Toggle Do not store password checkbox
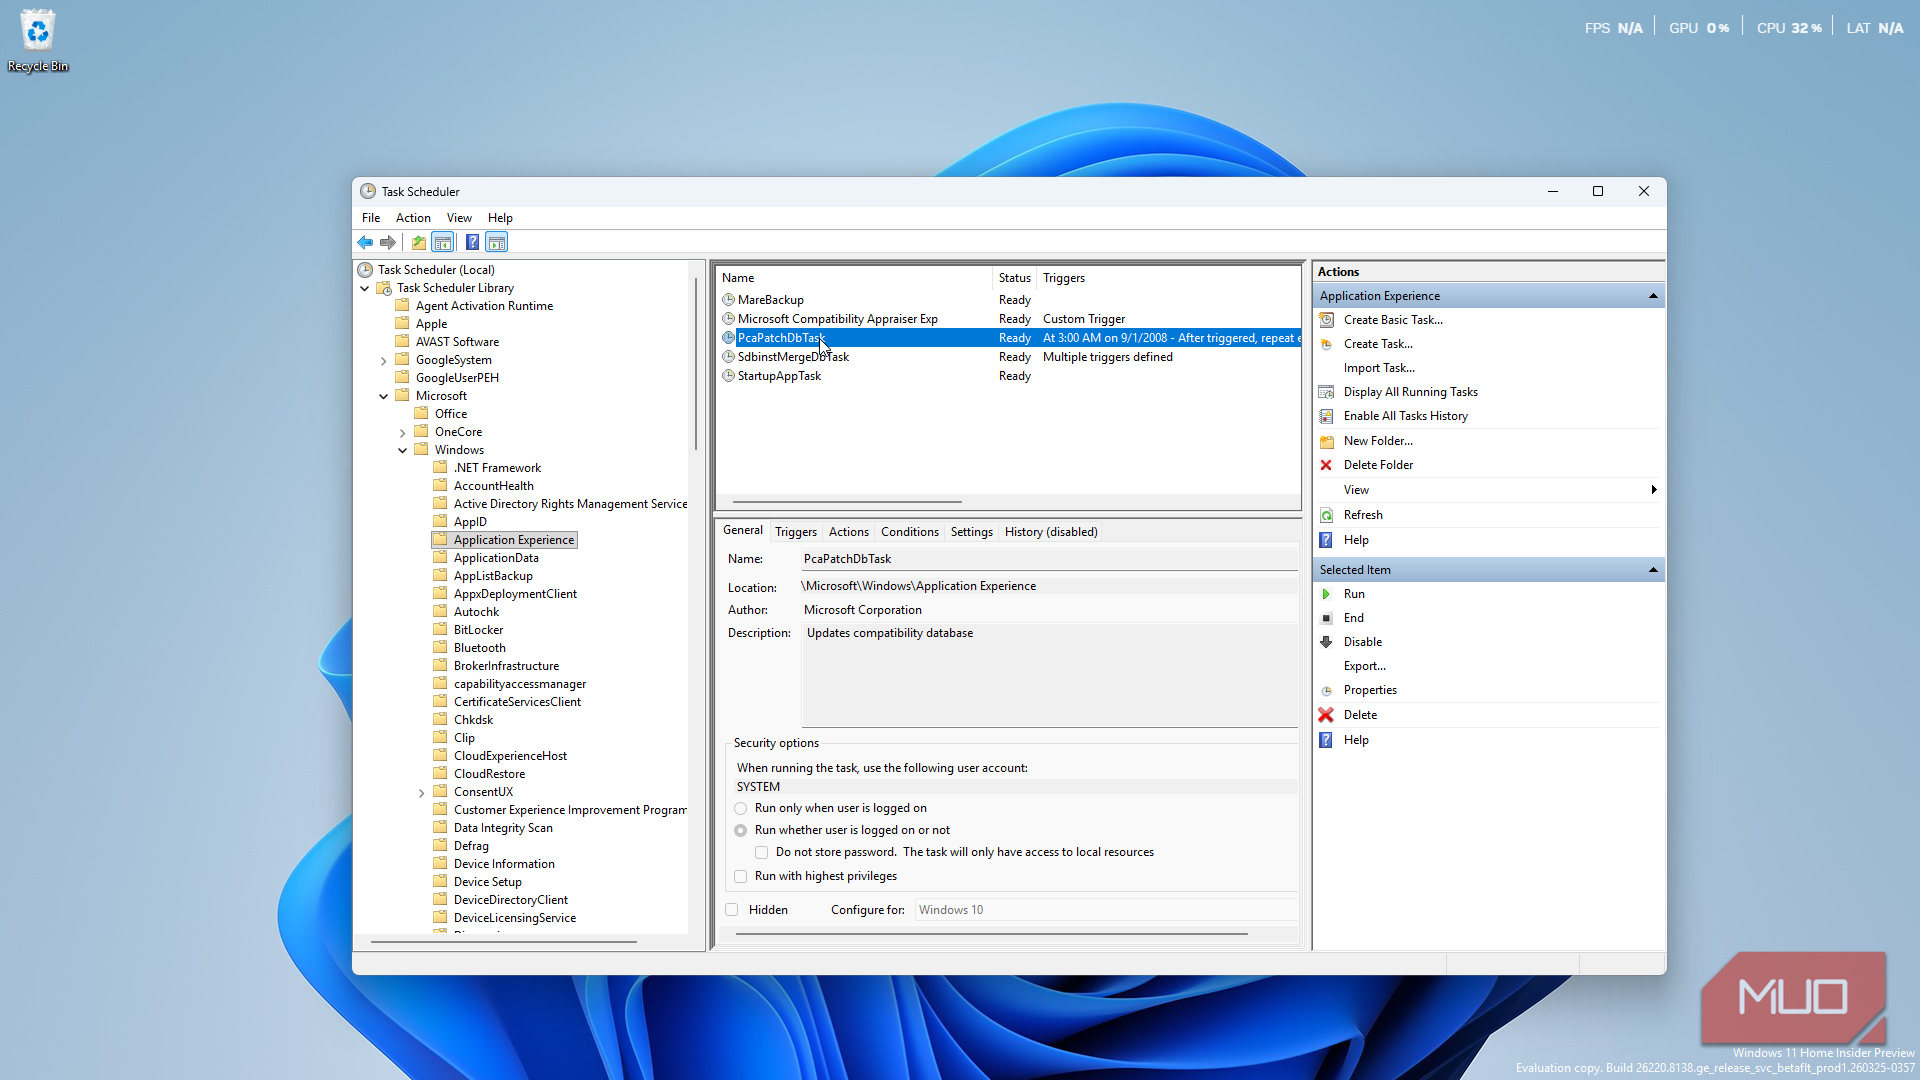Image resolution: width=1920 pixels, height=1080 pixels. (x=761, y=852)
